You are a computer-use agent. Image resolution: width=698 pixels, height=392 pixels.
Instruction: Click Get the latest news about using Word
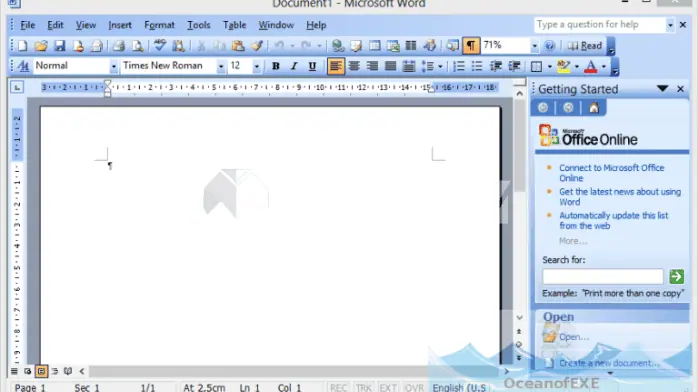click(620, 197)
